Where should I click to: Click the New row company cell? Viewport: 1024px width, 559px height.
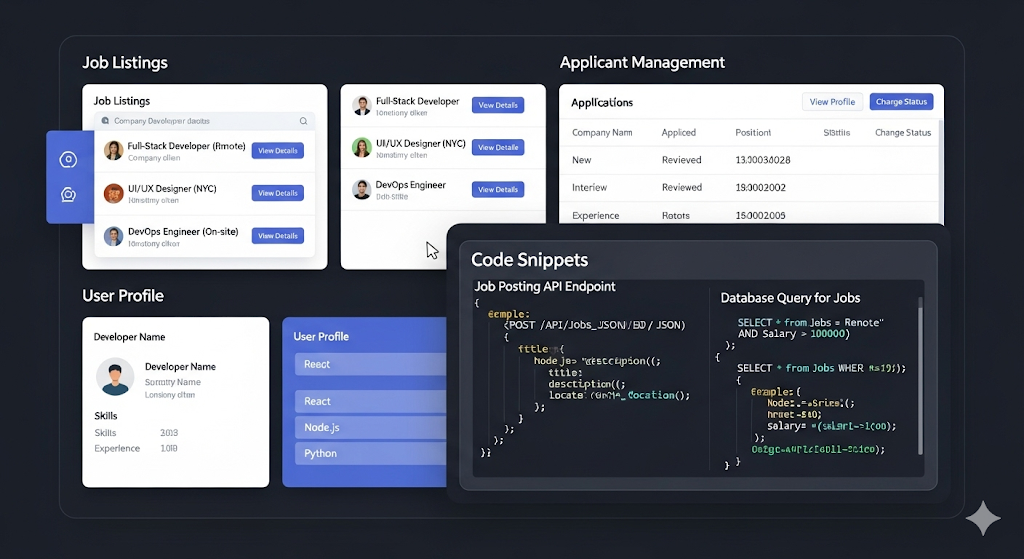point(581,160)
